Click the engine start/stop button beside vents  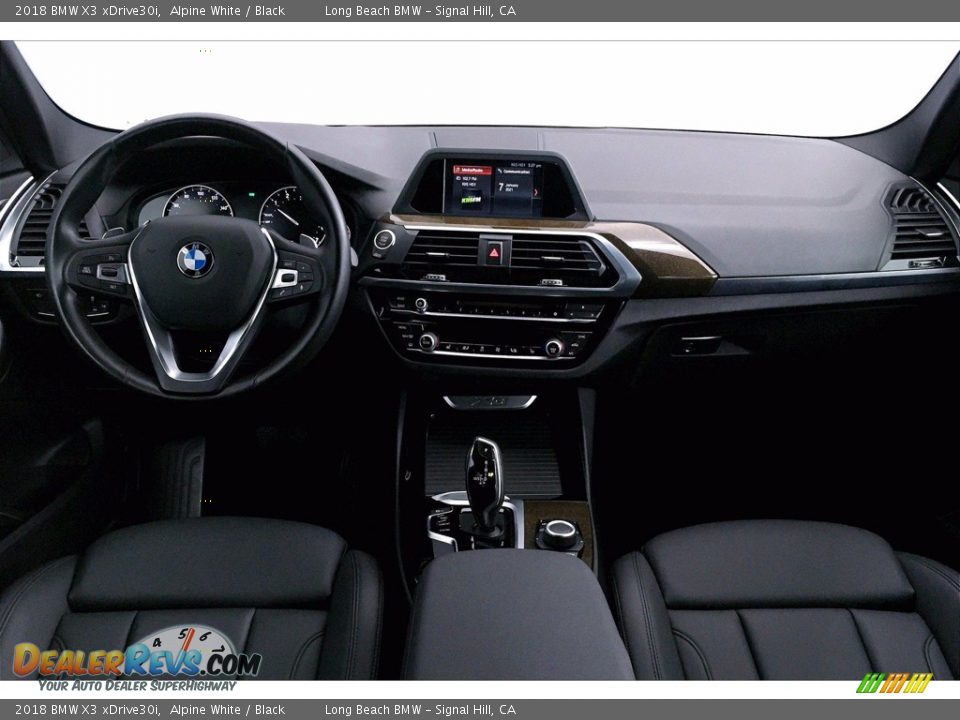(384, 239)
